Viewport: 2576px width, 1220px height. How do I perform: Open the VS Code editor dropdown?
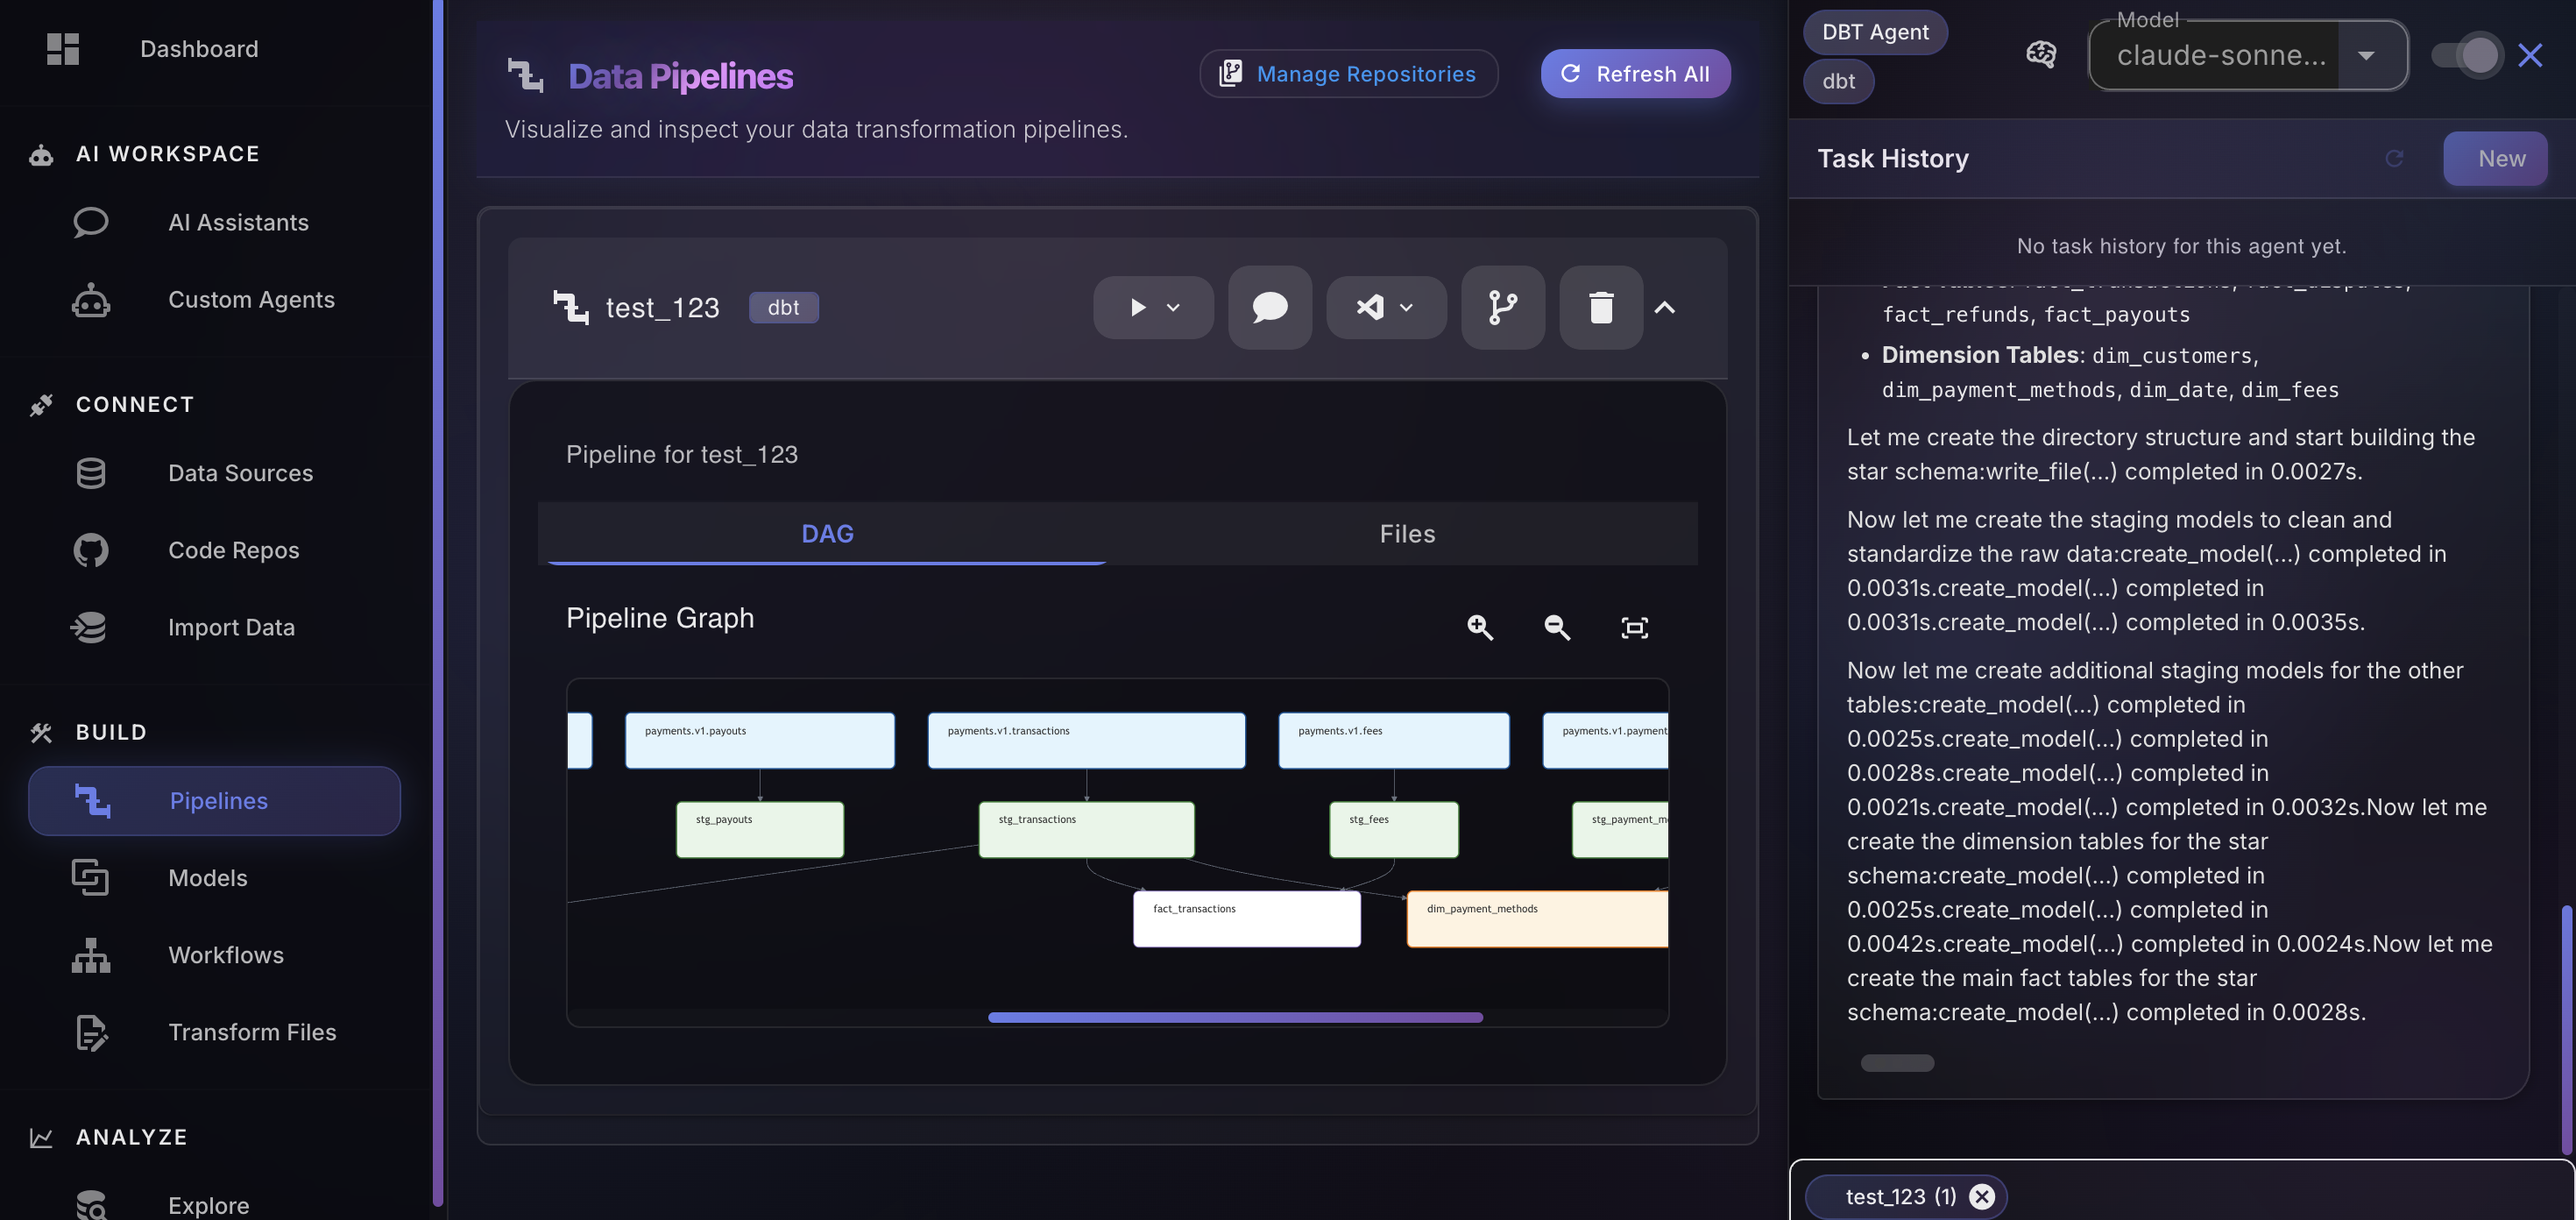(x=1405, y=307)
